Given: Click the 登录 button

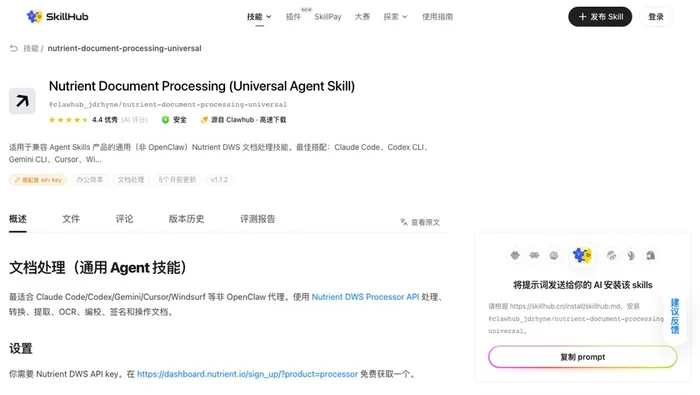Looking at the screenshot, I should (656, 17).
